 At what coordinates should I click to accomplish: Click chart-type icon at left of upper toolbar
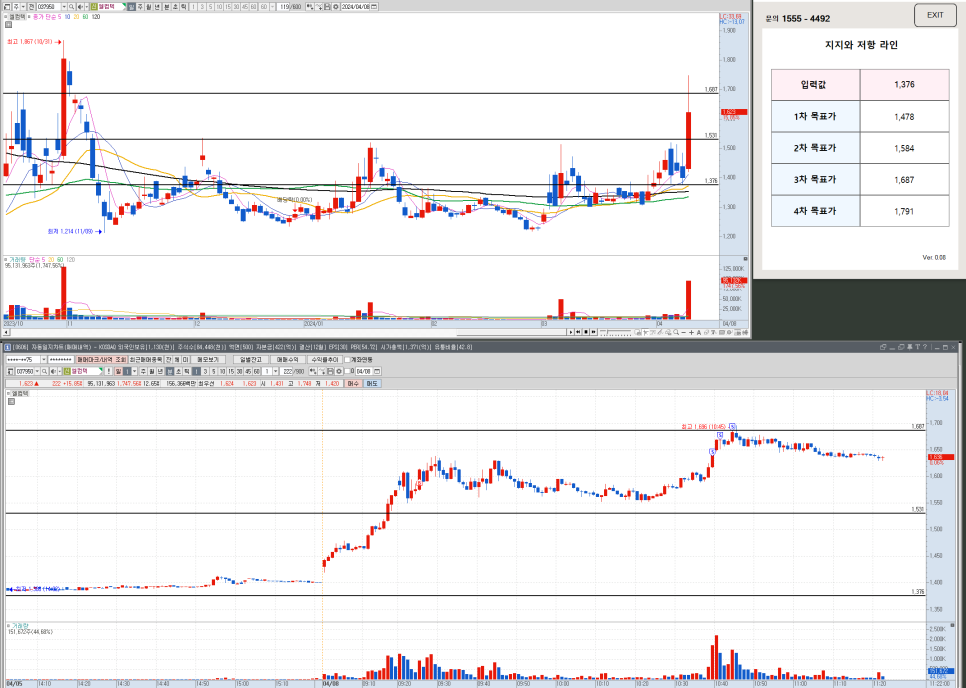click(6, 7)
